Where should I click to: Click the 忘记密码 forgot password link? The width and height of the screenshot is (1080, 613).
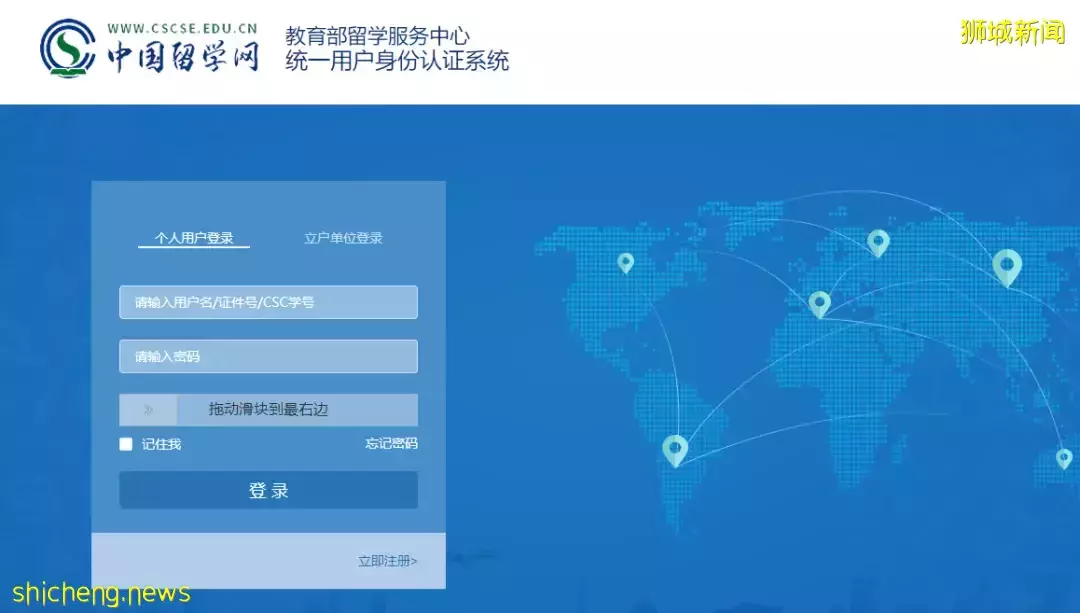(x=389, y=443)
